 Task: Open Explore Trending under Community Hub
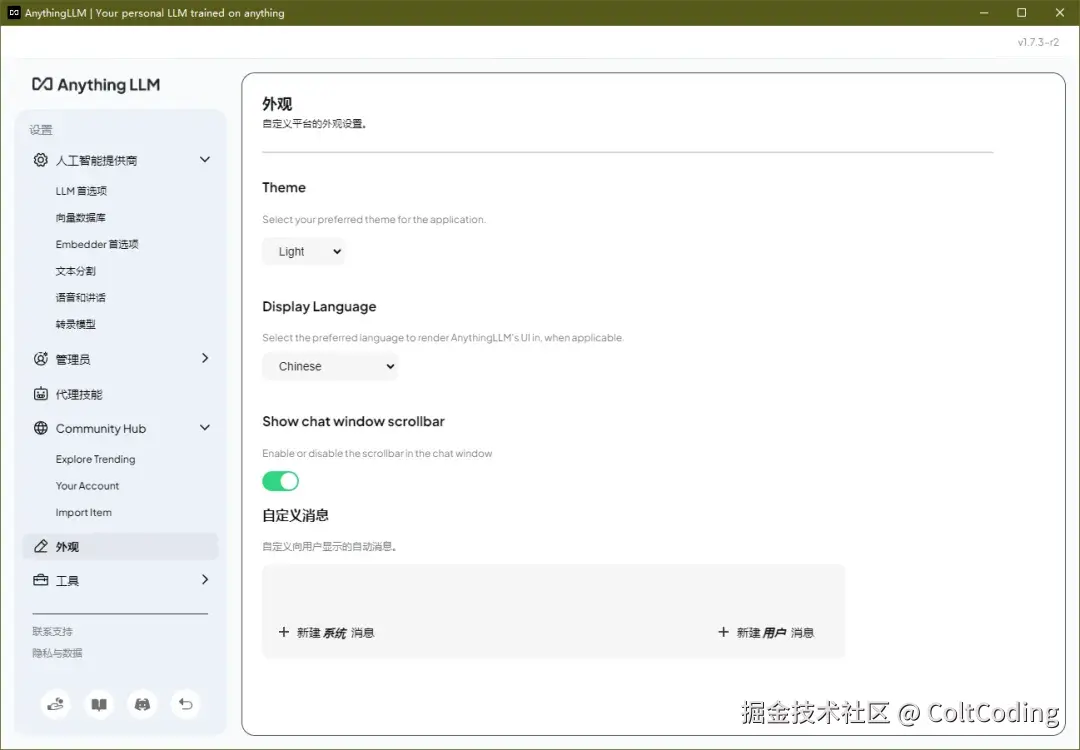[x=95, y=459]
